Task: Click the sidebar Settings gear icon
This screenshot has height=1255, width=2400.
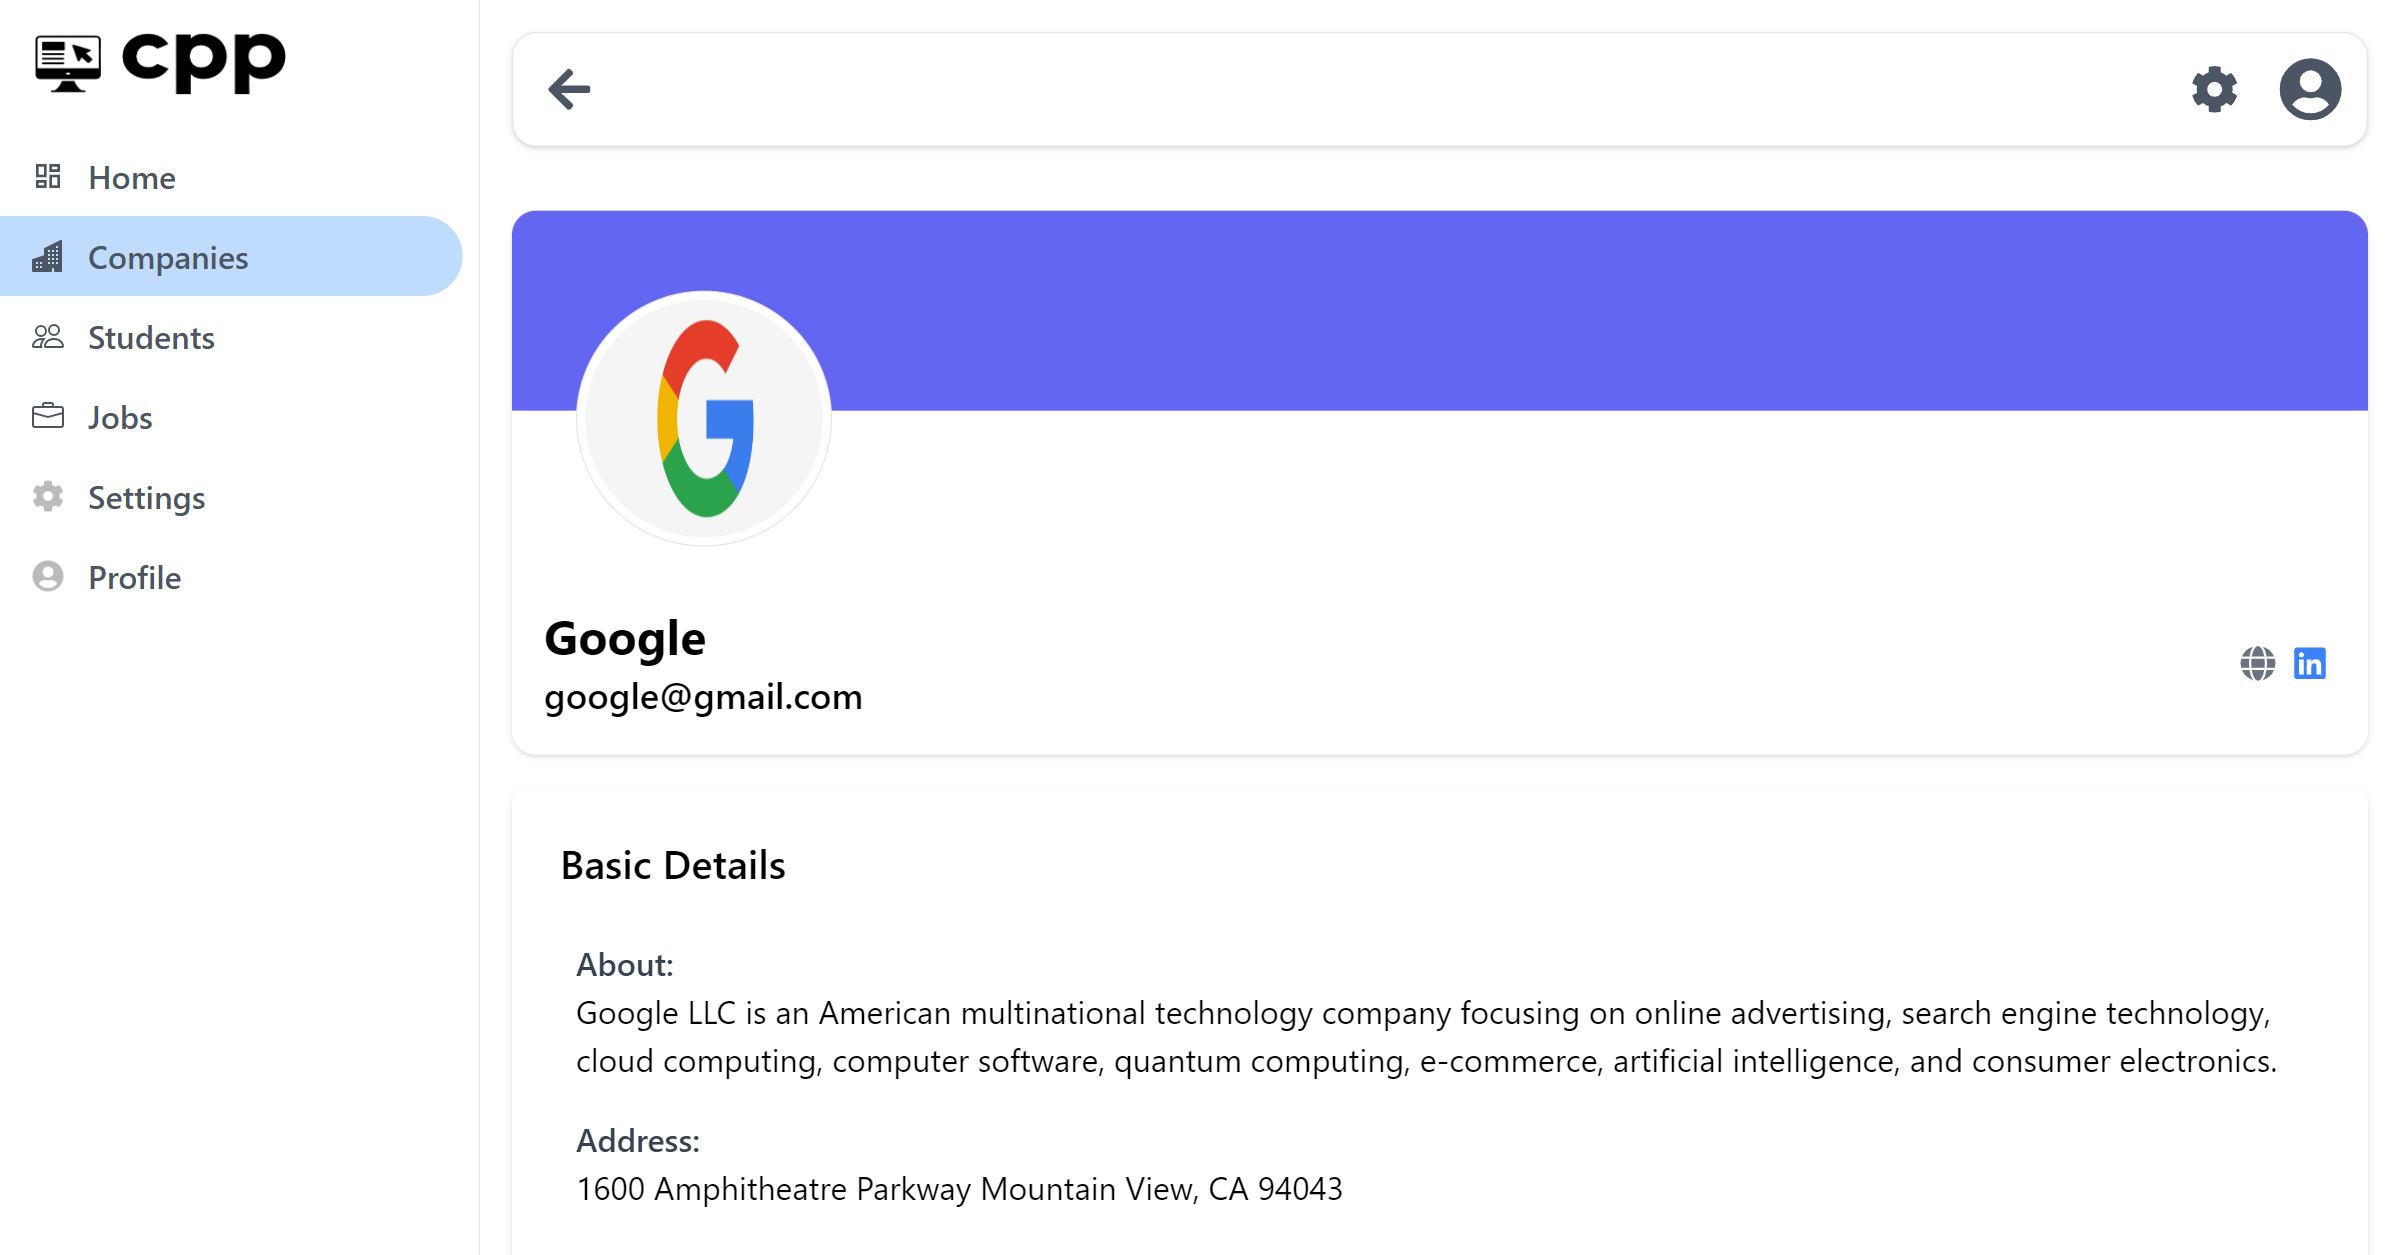Action: click(x=48, y=497)
